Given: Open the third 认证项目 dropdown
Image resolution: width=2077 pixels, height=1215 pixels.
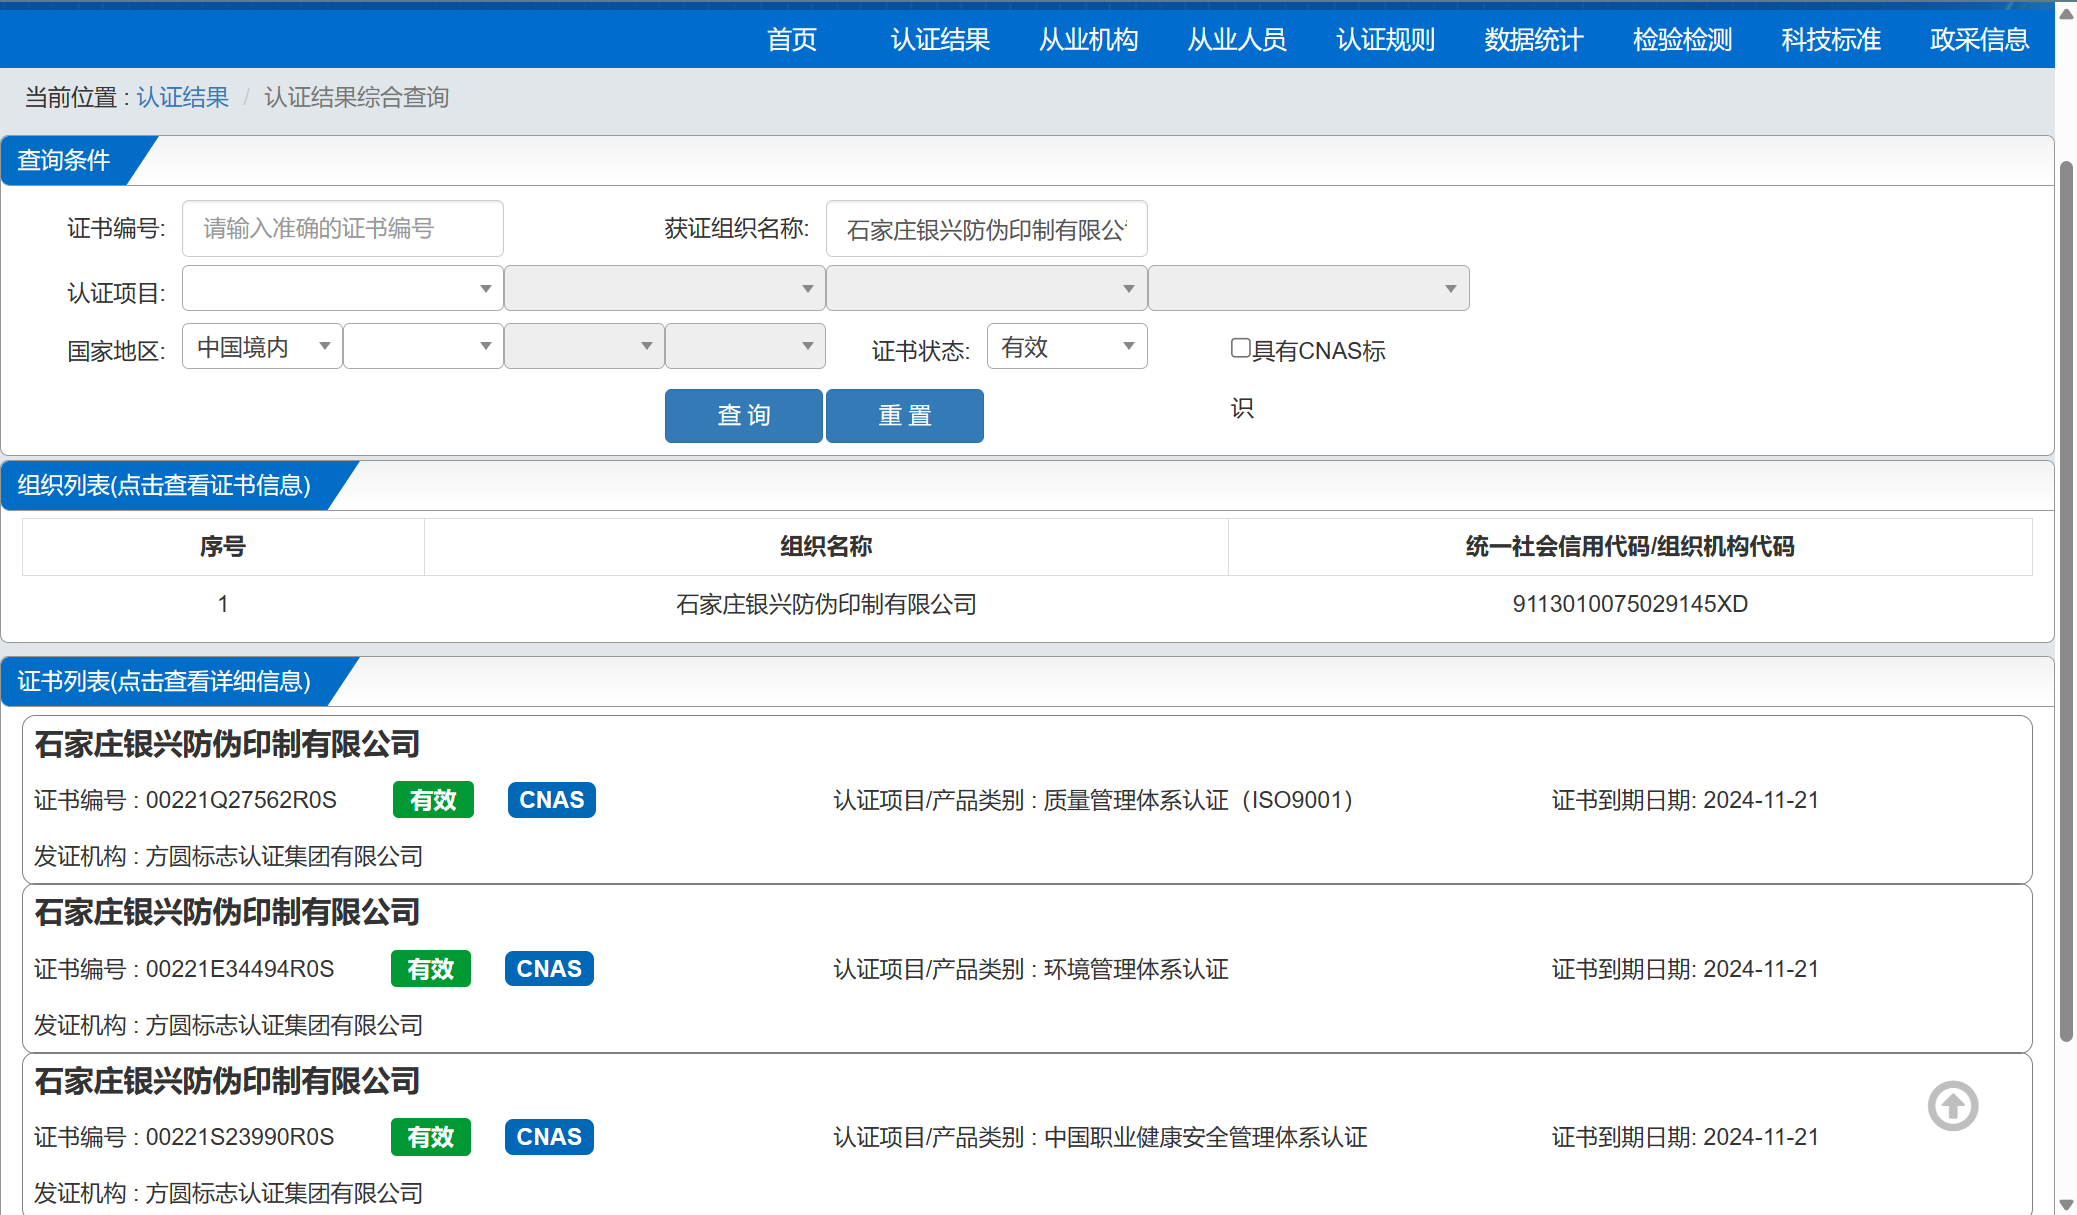Looking at the screenshot, I should pos(987,289).
